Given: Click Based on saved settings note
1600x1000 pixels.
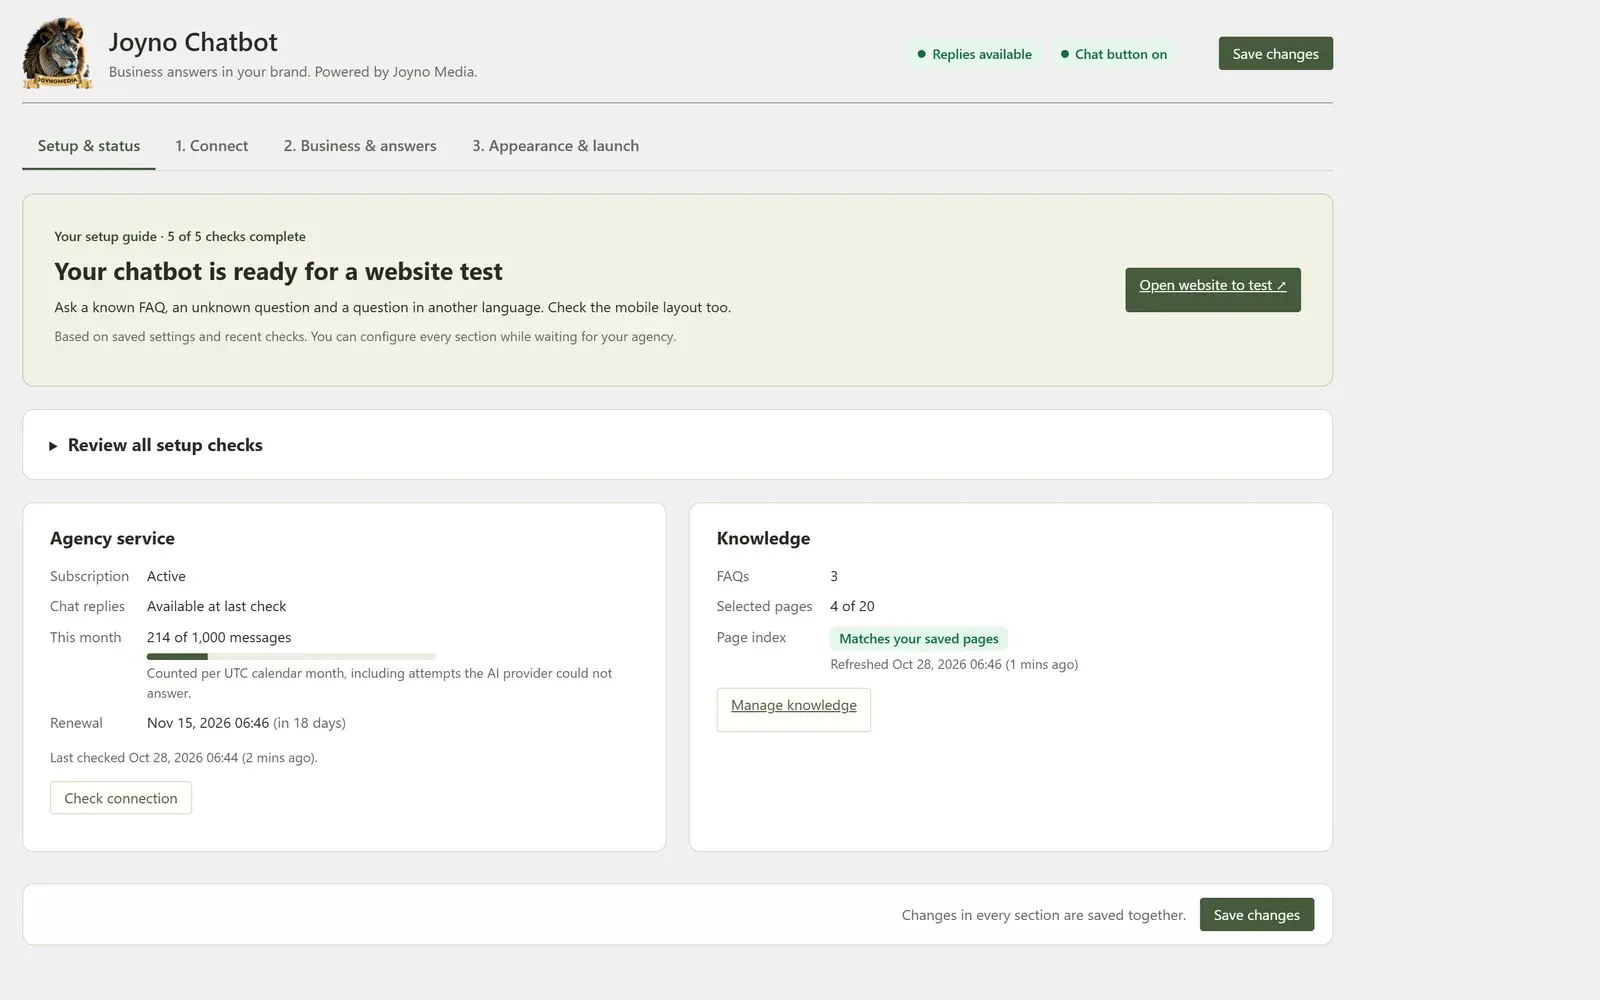Looking at the screenshot, I should tap(365, 337).
